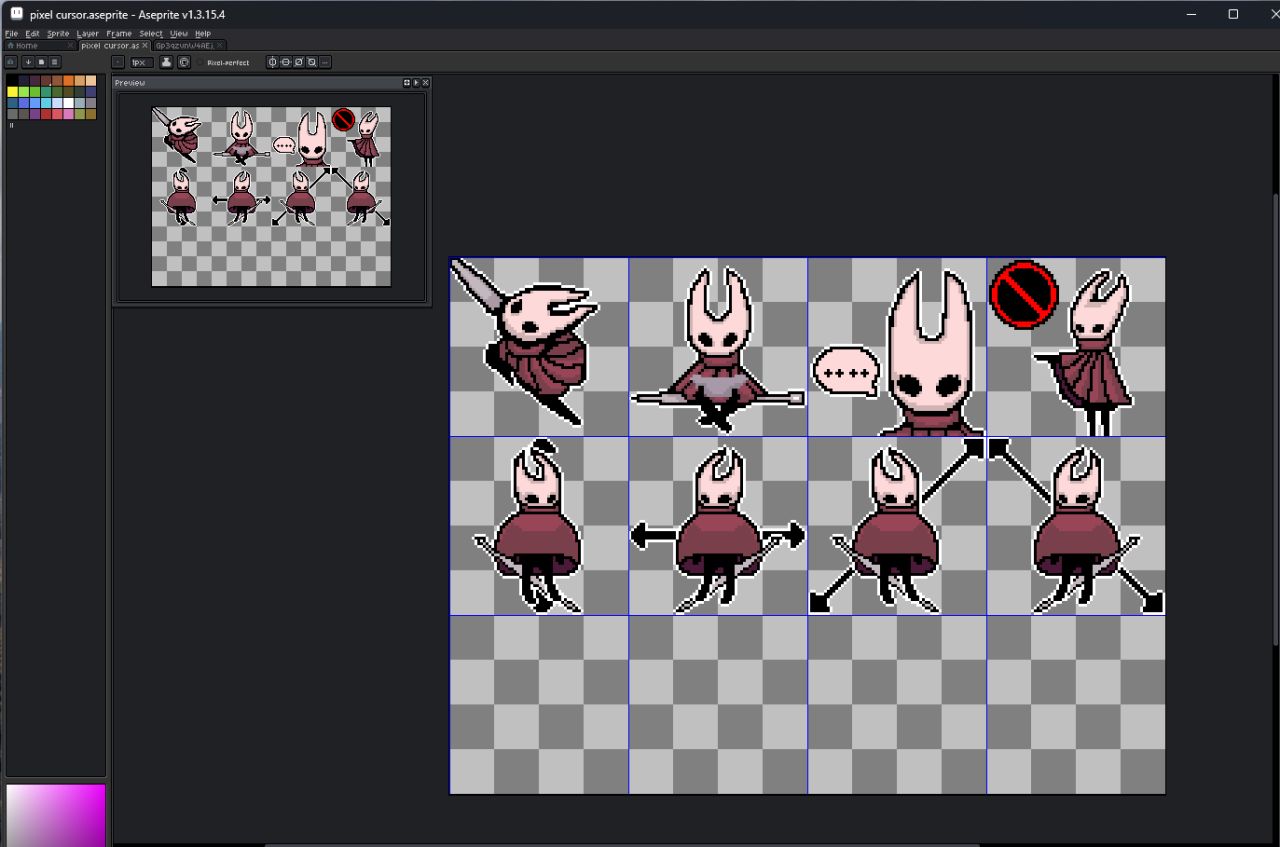Open the Sprite menu
Image resolution: width=1280 pixels, height=847 pixels.
58,33
